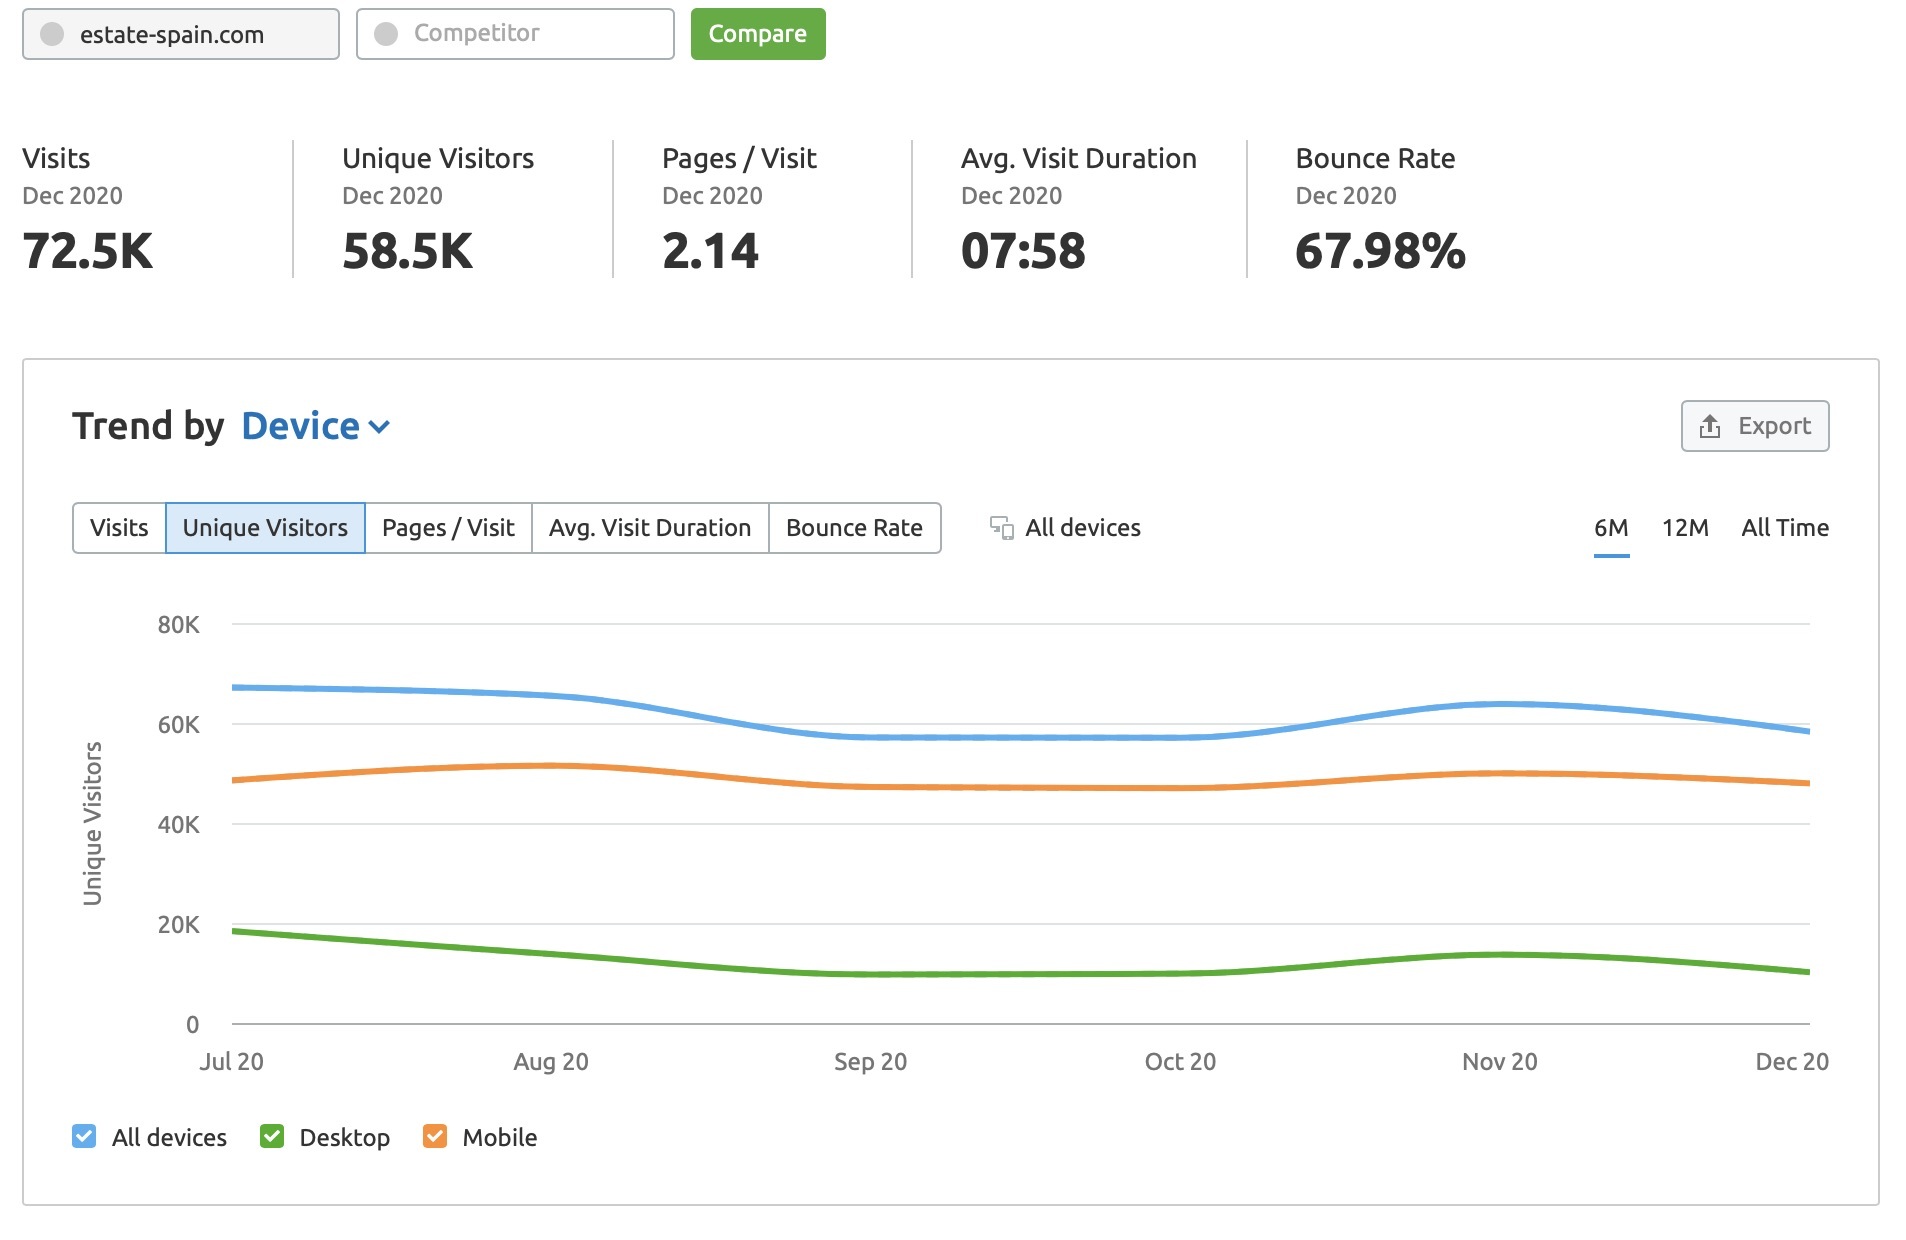The width and height of the screenshot is (1906, 1240).
Task: Click the 67.98% bounce rate value
Action: tap(1380, 250)
